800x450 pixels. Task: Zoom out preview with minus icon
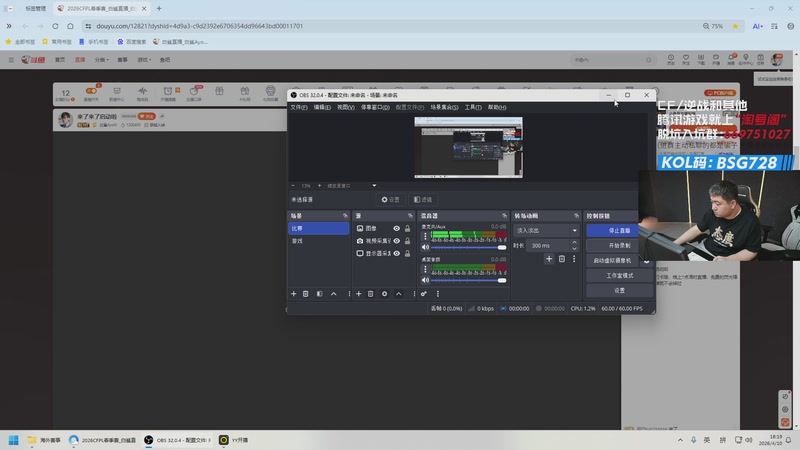[x=293, y=186]
